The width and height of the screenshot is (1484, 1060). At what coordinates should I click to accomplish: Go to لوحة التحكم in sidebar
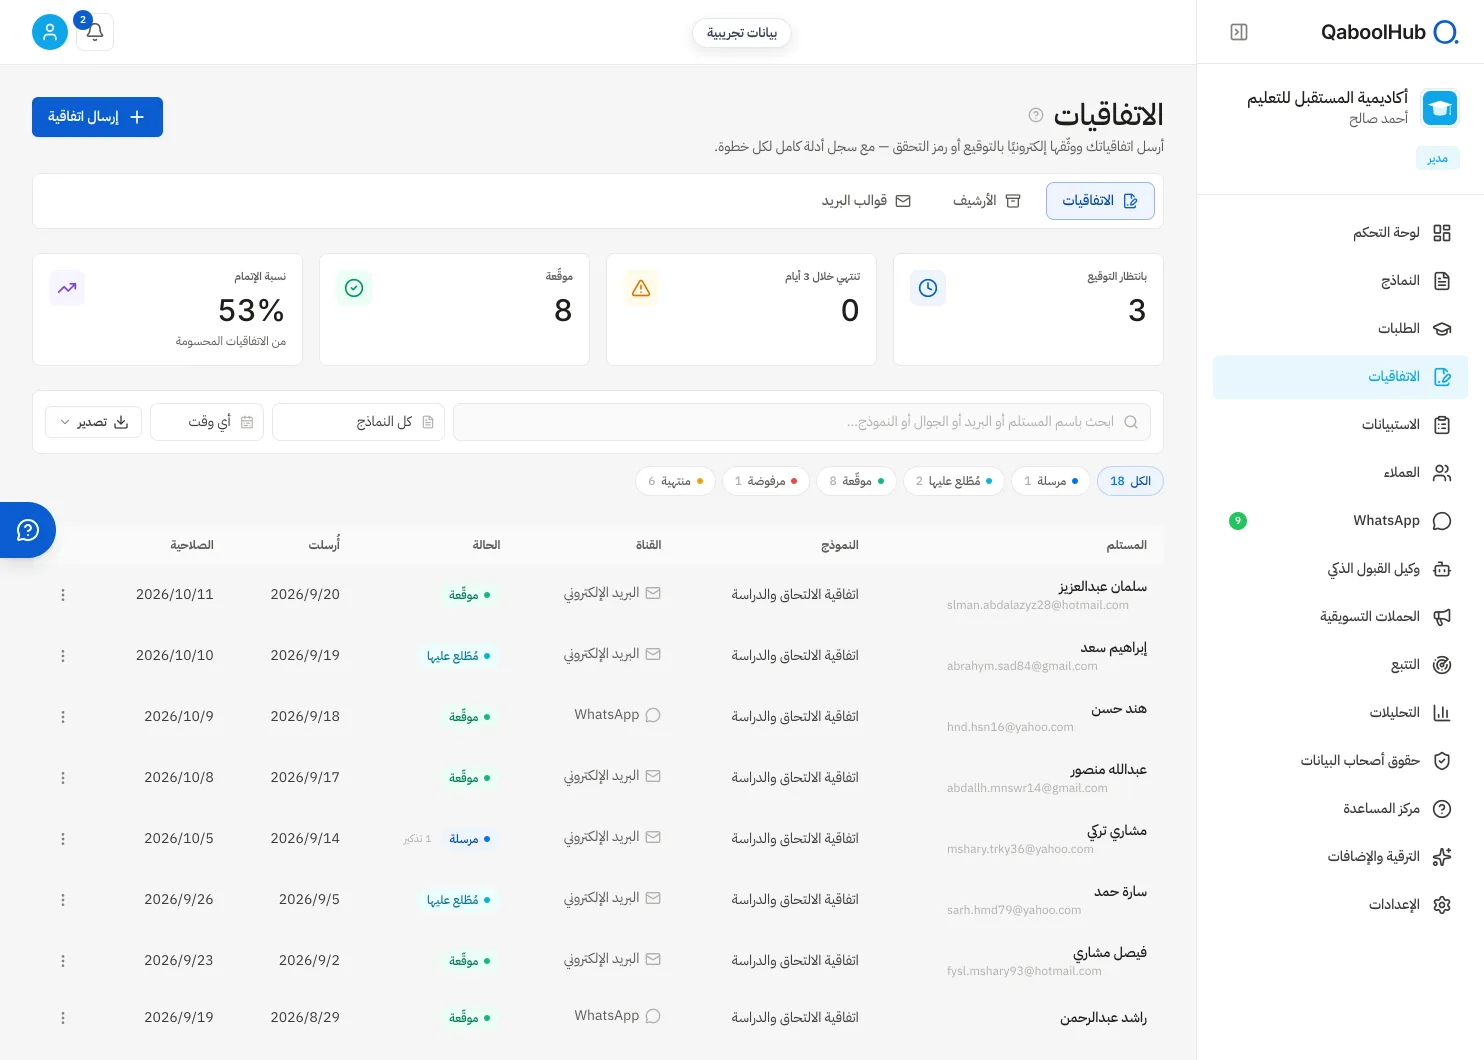(1340, 233)
